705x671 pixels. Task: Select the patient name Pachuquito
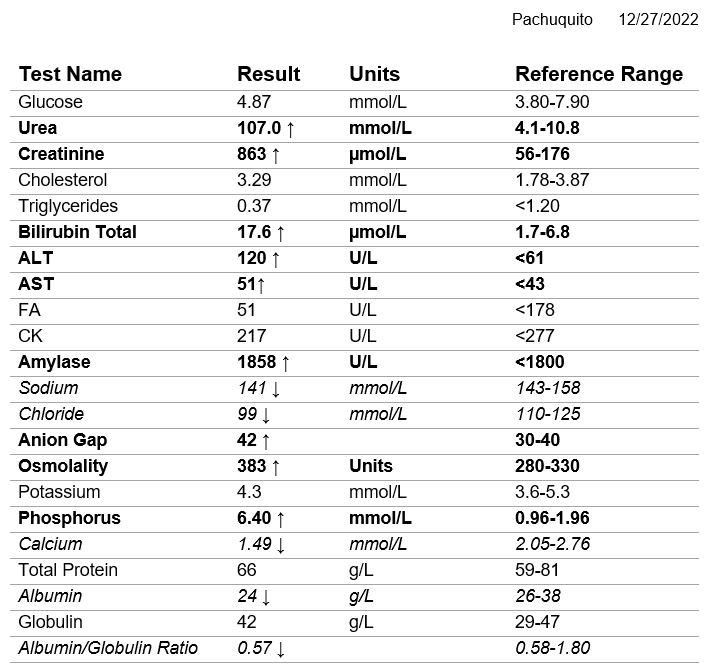(x=552, y=20)
